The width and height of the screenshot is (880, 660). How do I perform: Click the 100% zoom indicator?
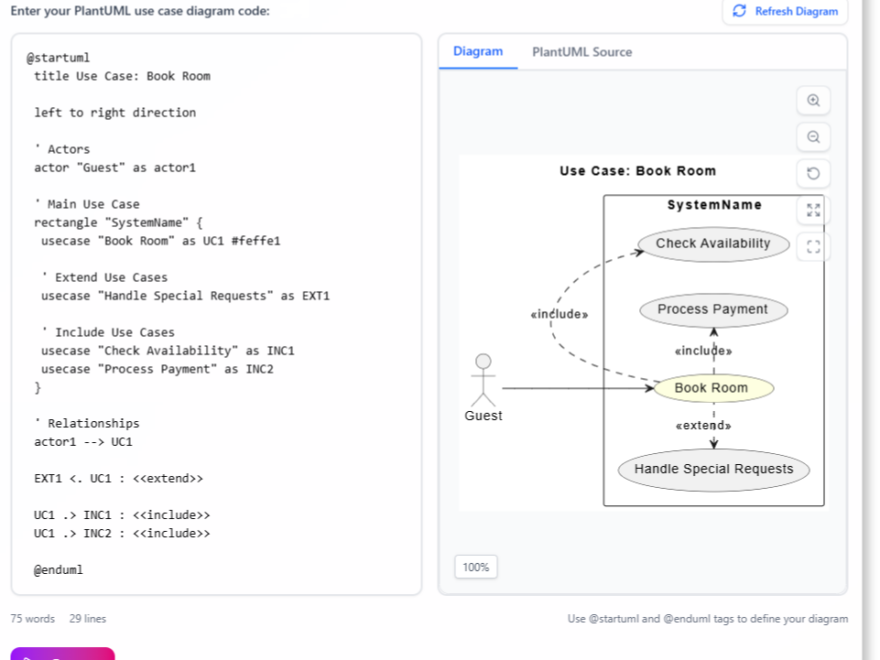(x=475, y=566)
